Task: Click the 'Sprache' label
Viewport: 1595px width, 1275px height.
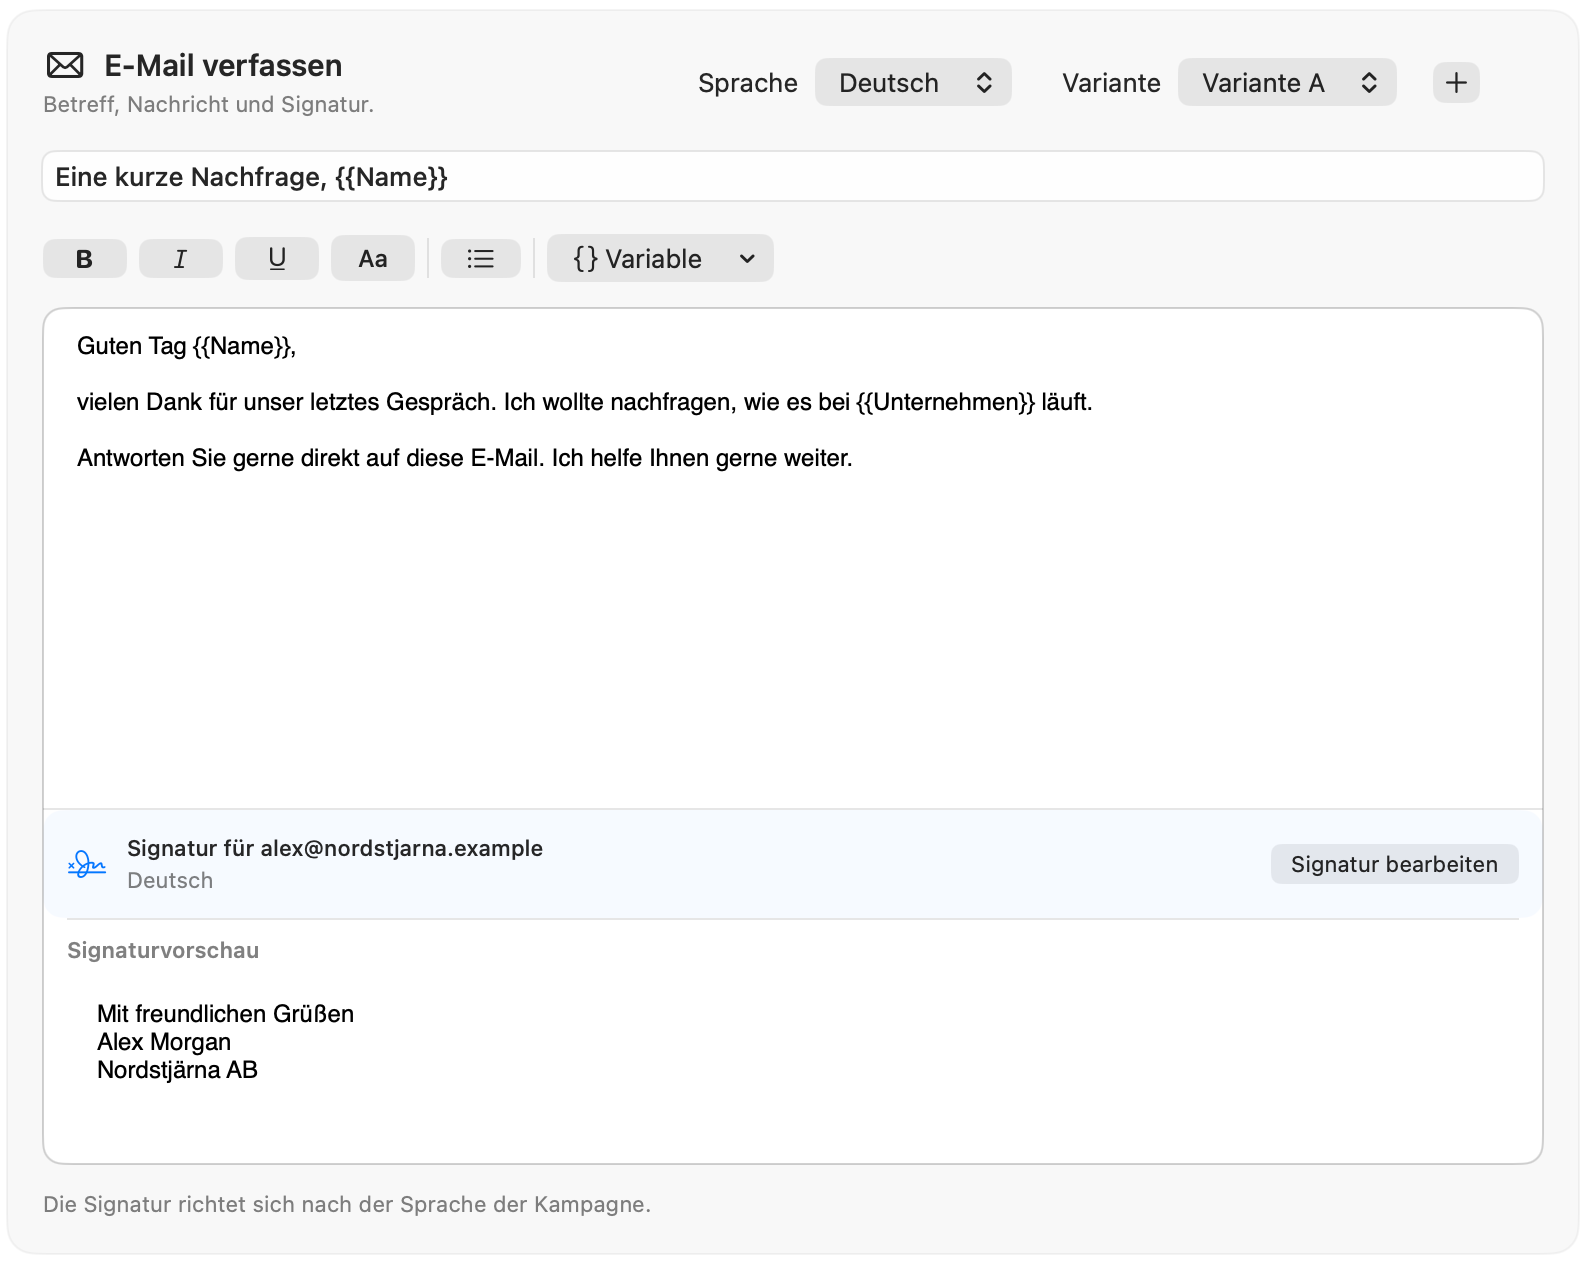Action: [748, 83]
